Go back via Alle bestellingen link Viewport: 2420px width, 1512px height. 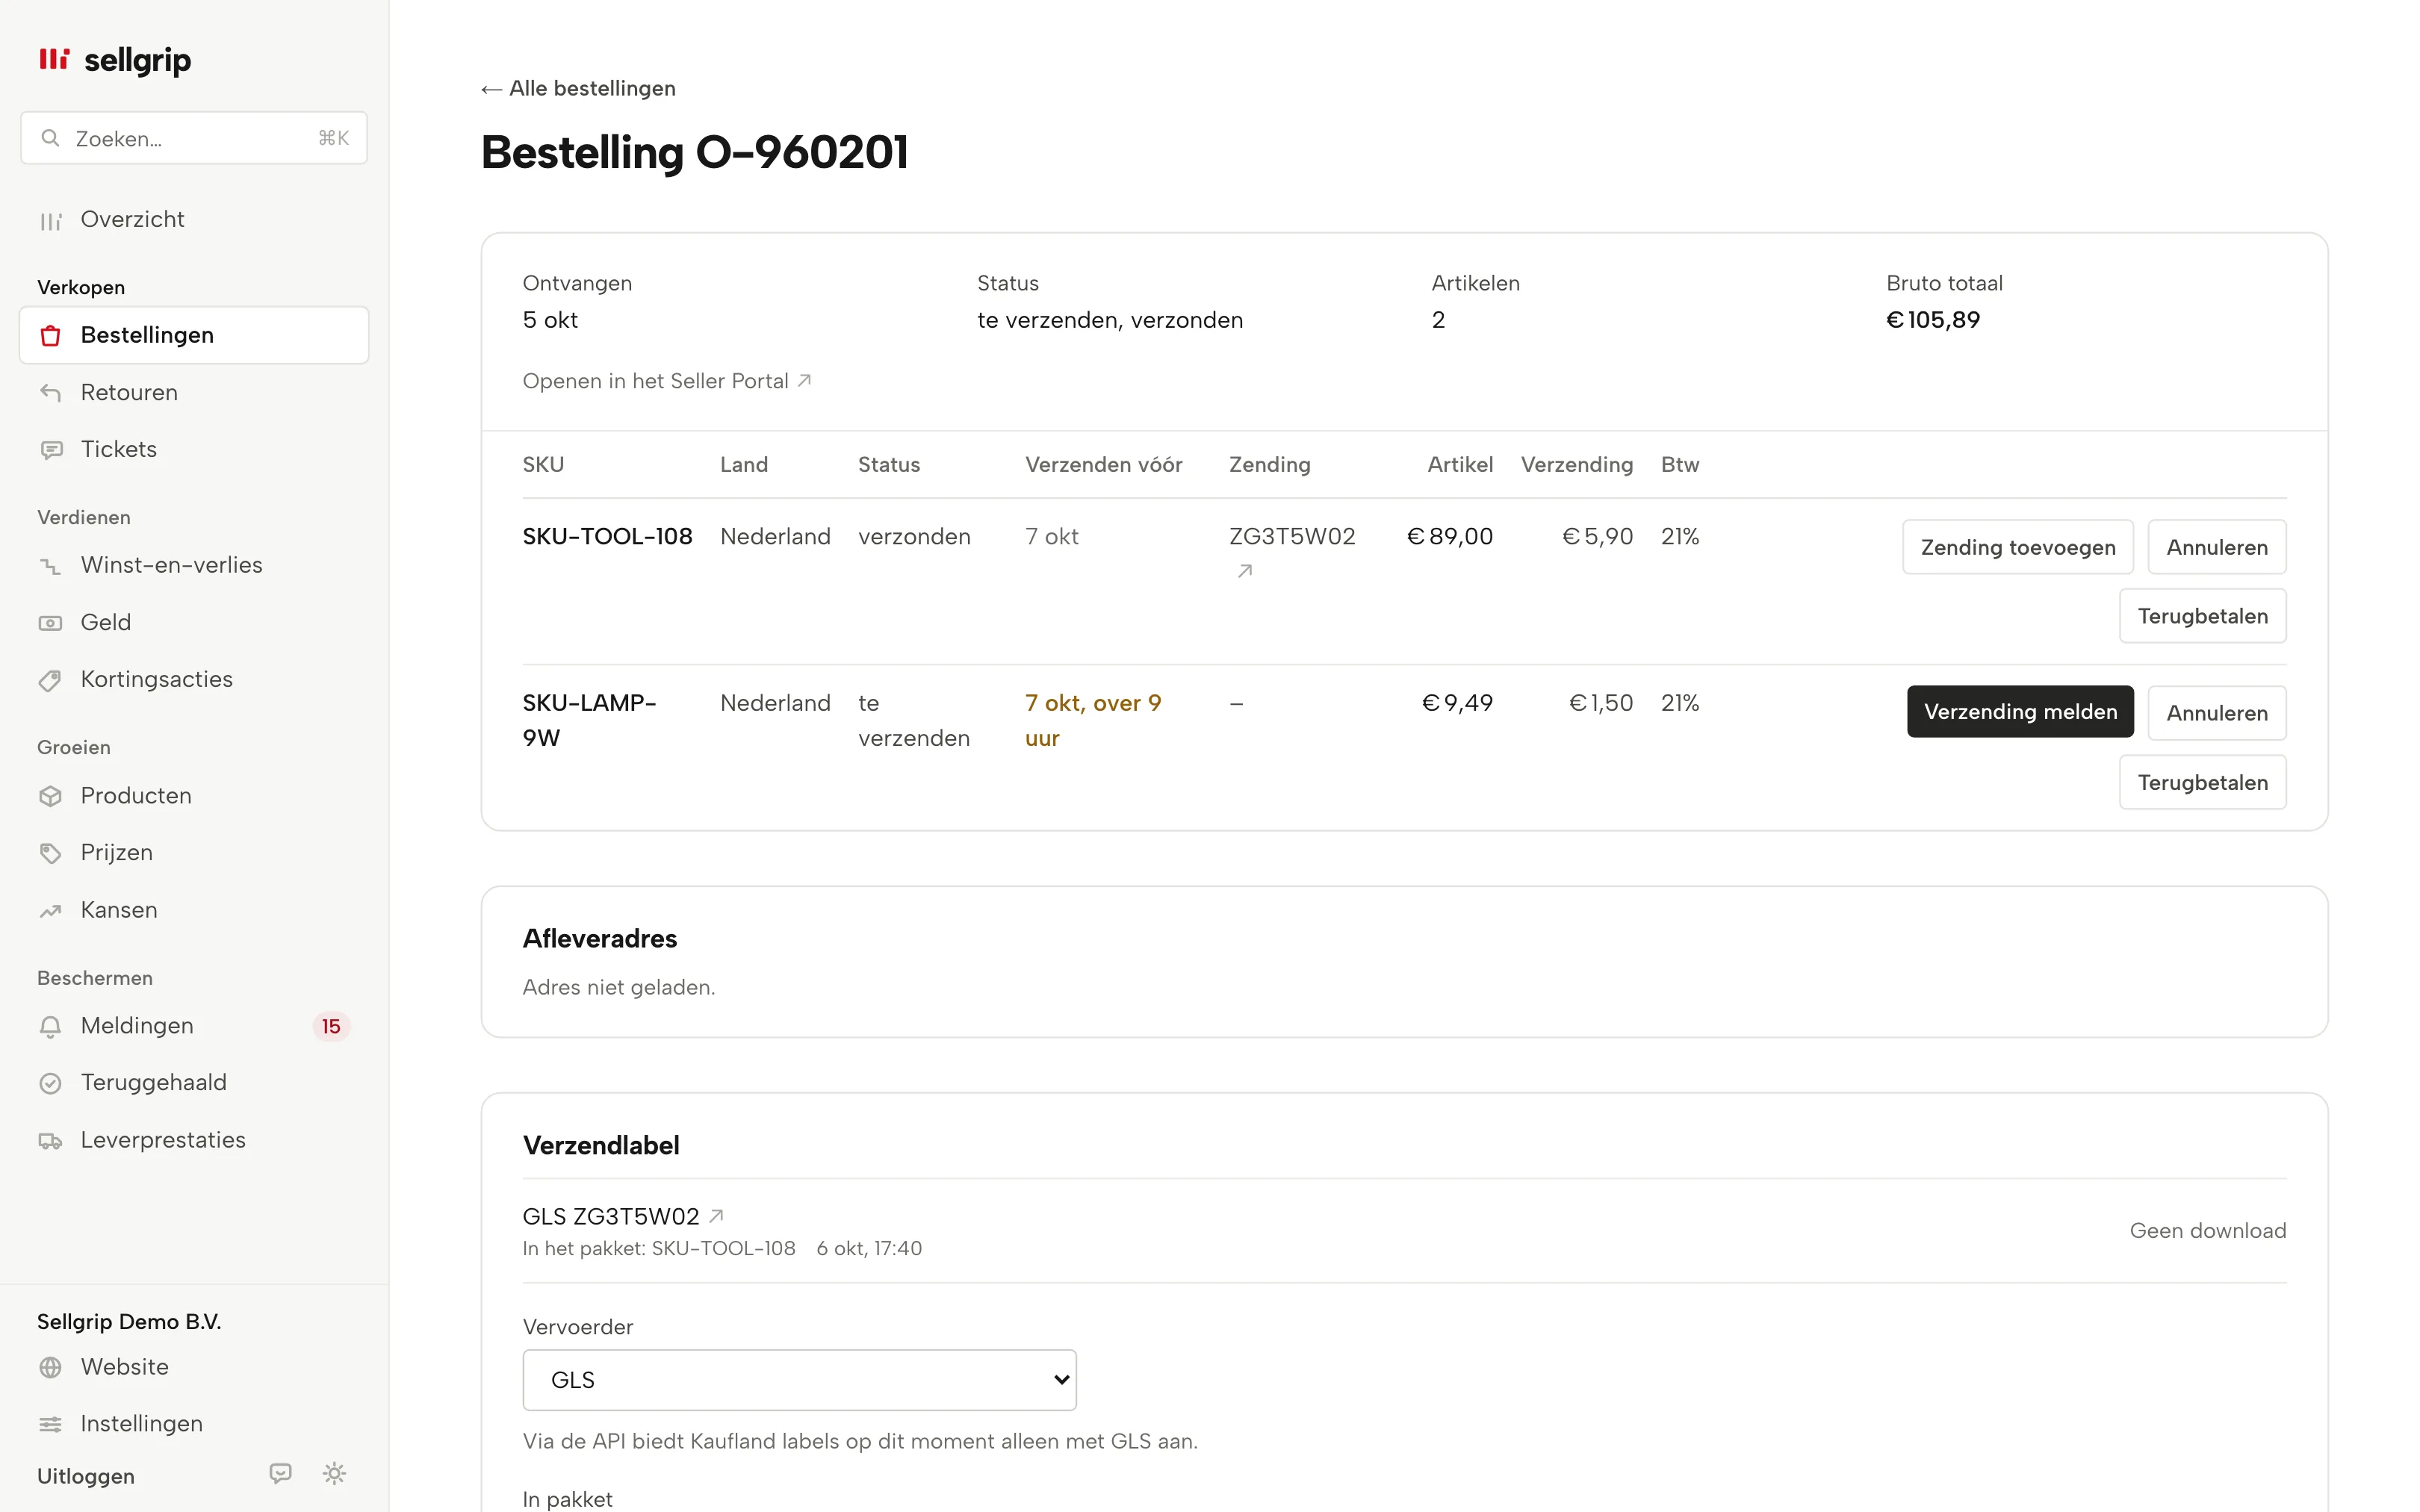[x=578, y=89]
